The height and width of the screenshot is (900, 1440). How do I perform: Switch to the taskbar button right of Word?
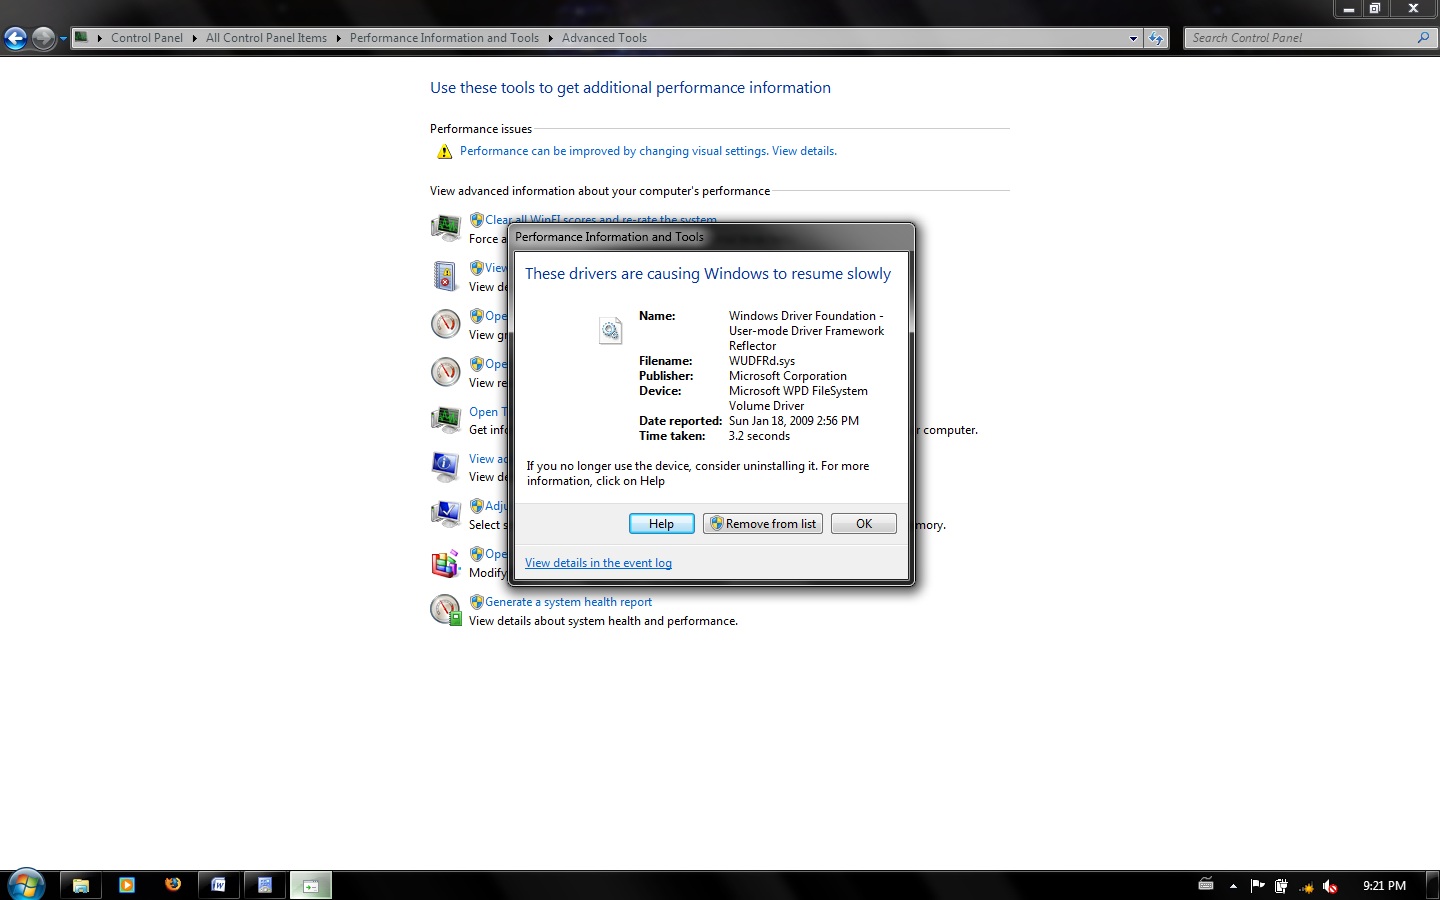pos(265,885)
